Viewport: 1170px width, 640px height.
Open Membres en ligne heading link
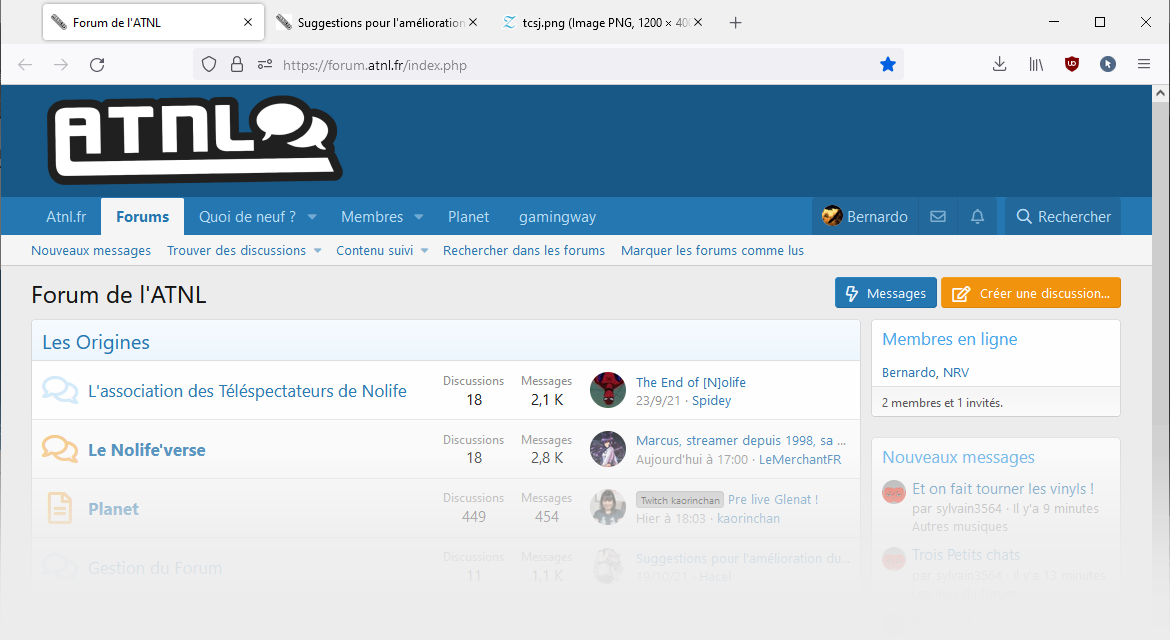(x=950, y=339)
